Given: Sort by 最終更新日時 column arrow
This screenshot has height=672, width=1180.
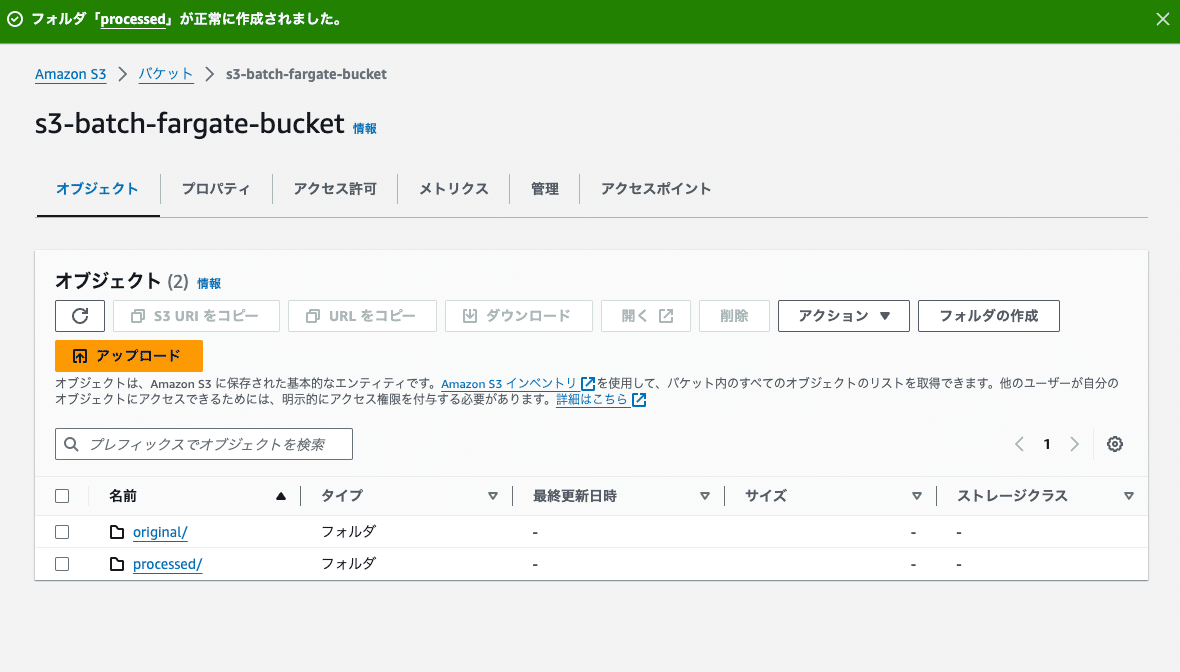Looking at the screenshot, I should point(705,496).
